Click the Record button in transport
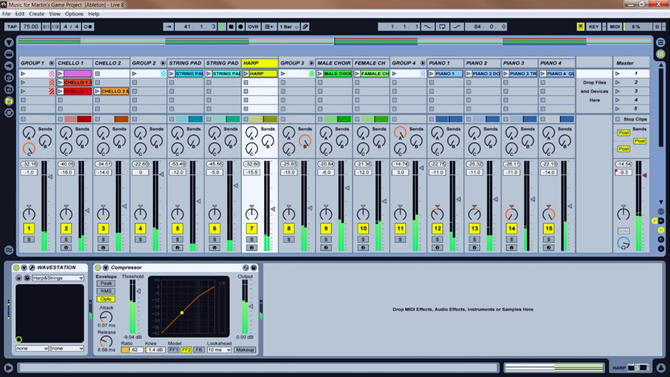 click(x=240, y=27)
